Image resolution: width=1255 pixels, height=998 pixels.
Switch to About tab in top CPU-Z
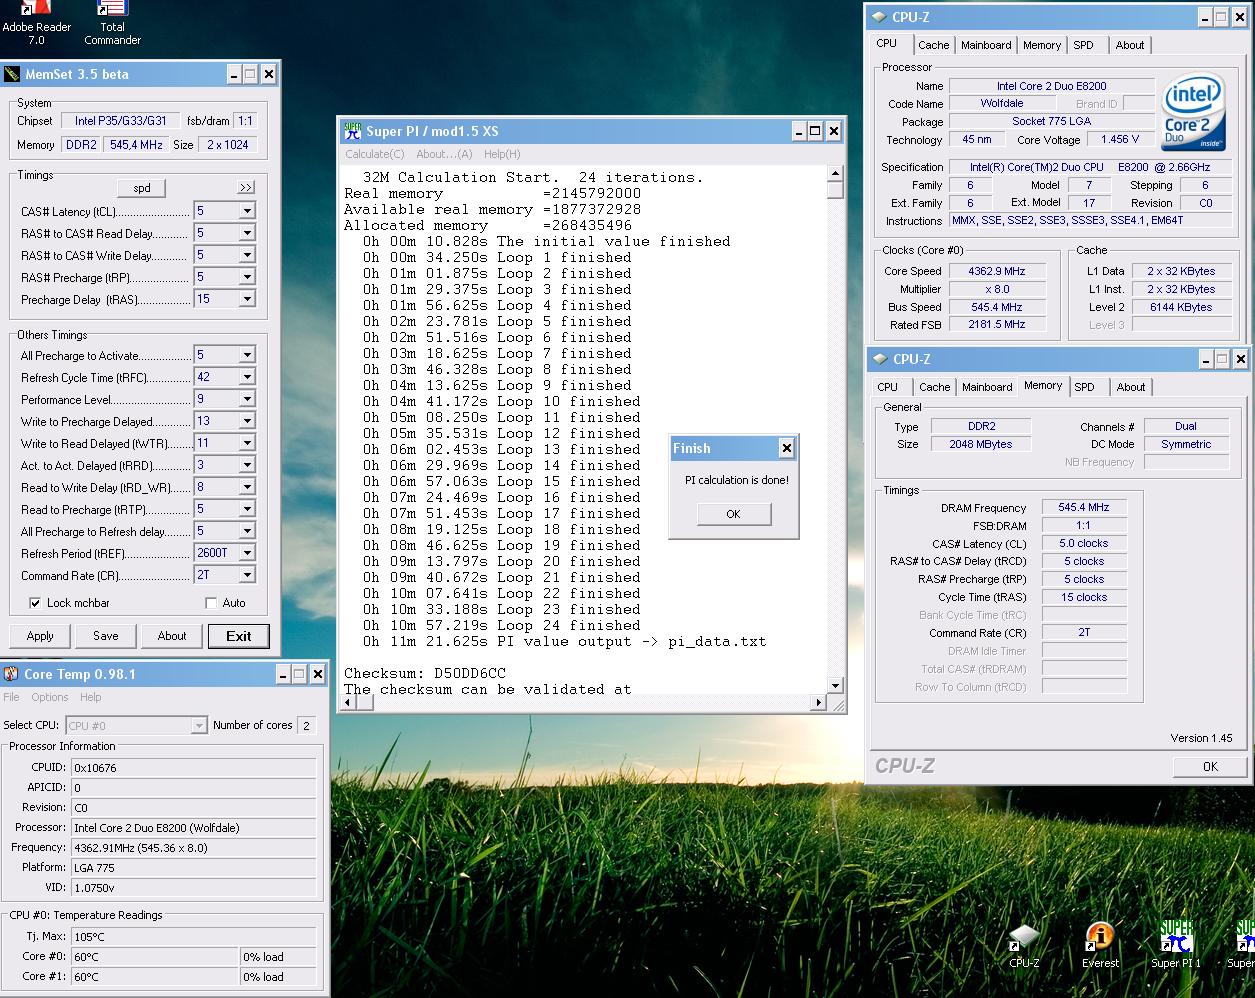tap(1130, 45)
